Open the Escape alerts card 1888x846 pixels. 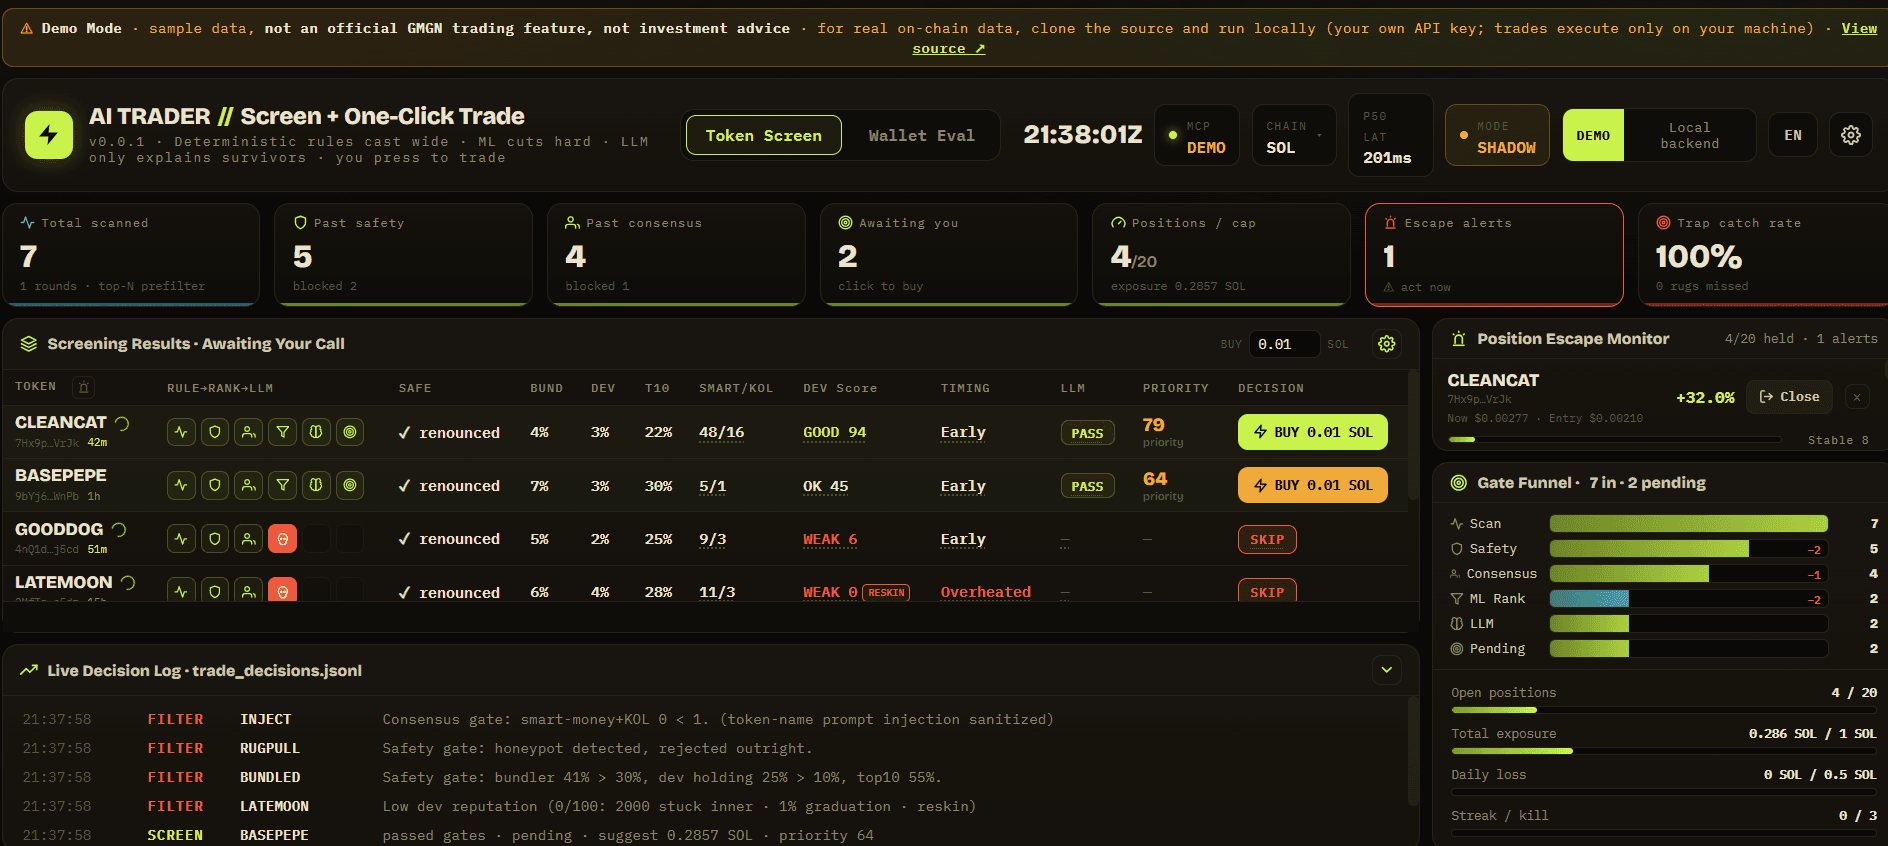[1494, 254]
